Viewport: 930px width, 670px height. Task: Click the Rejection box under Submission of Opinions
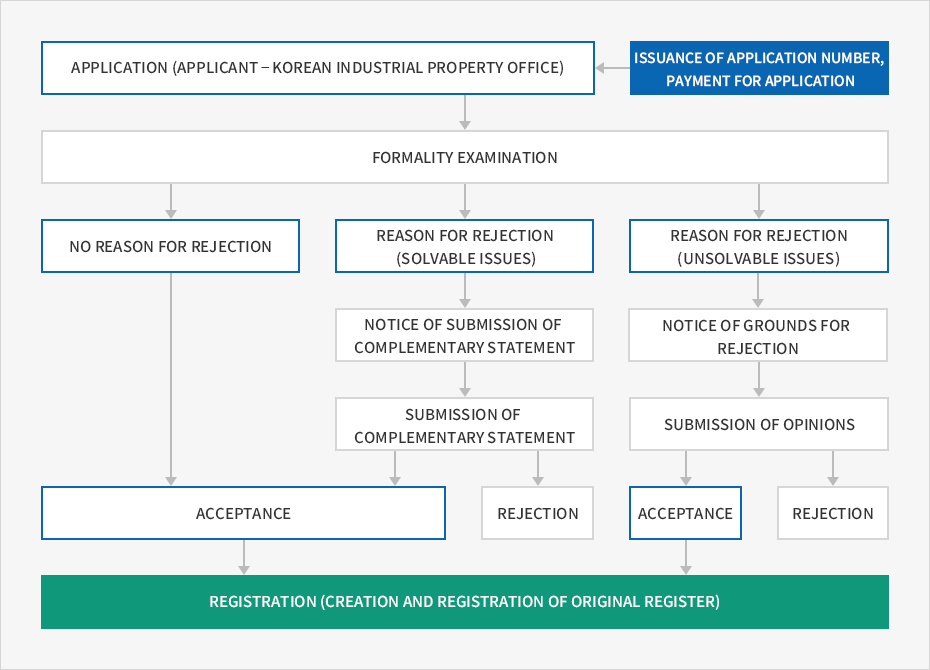(x=833, y=513)
